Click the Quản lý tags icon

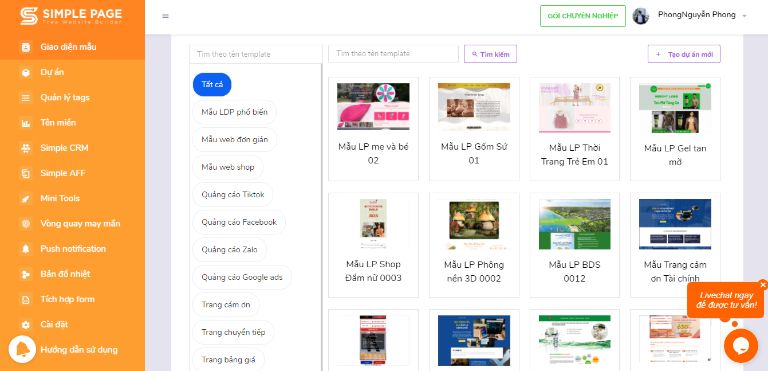25,98
